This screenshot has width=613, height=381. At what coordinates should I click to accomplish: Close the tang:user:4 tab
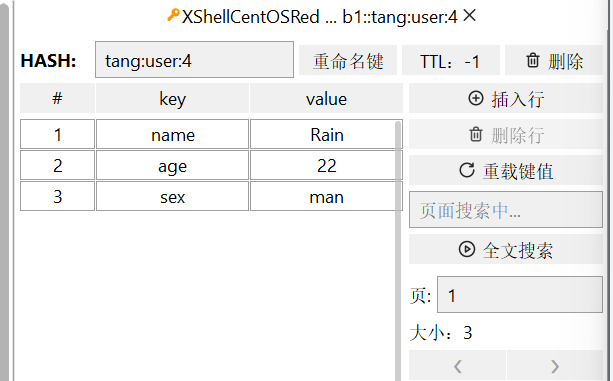coord(469,16)
